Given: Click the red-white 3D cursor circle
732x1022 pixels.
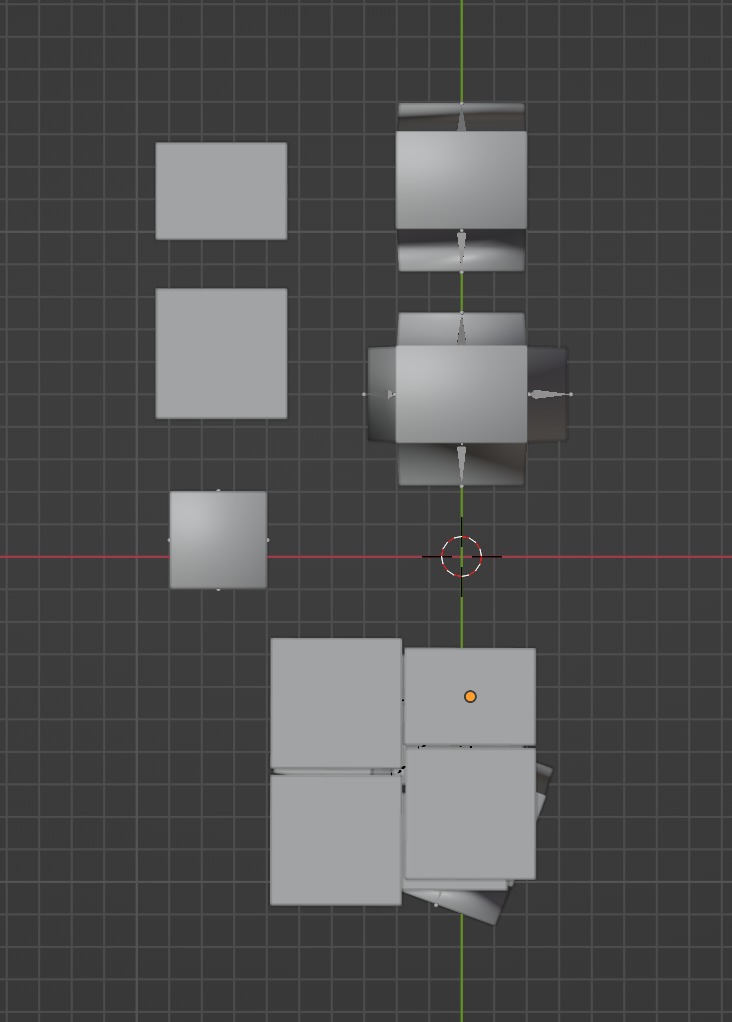Looking at the screenshot, I should click(461, 557).
